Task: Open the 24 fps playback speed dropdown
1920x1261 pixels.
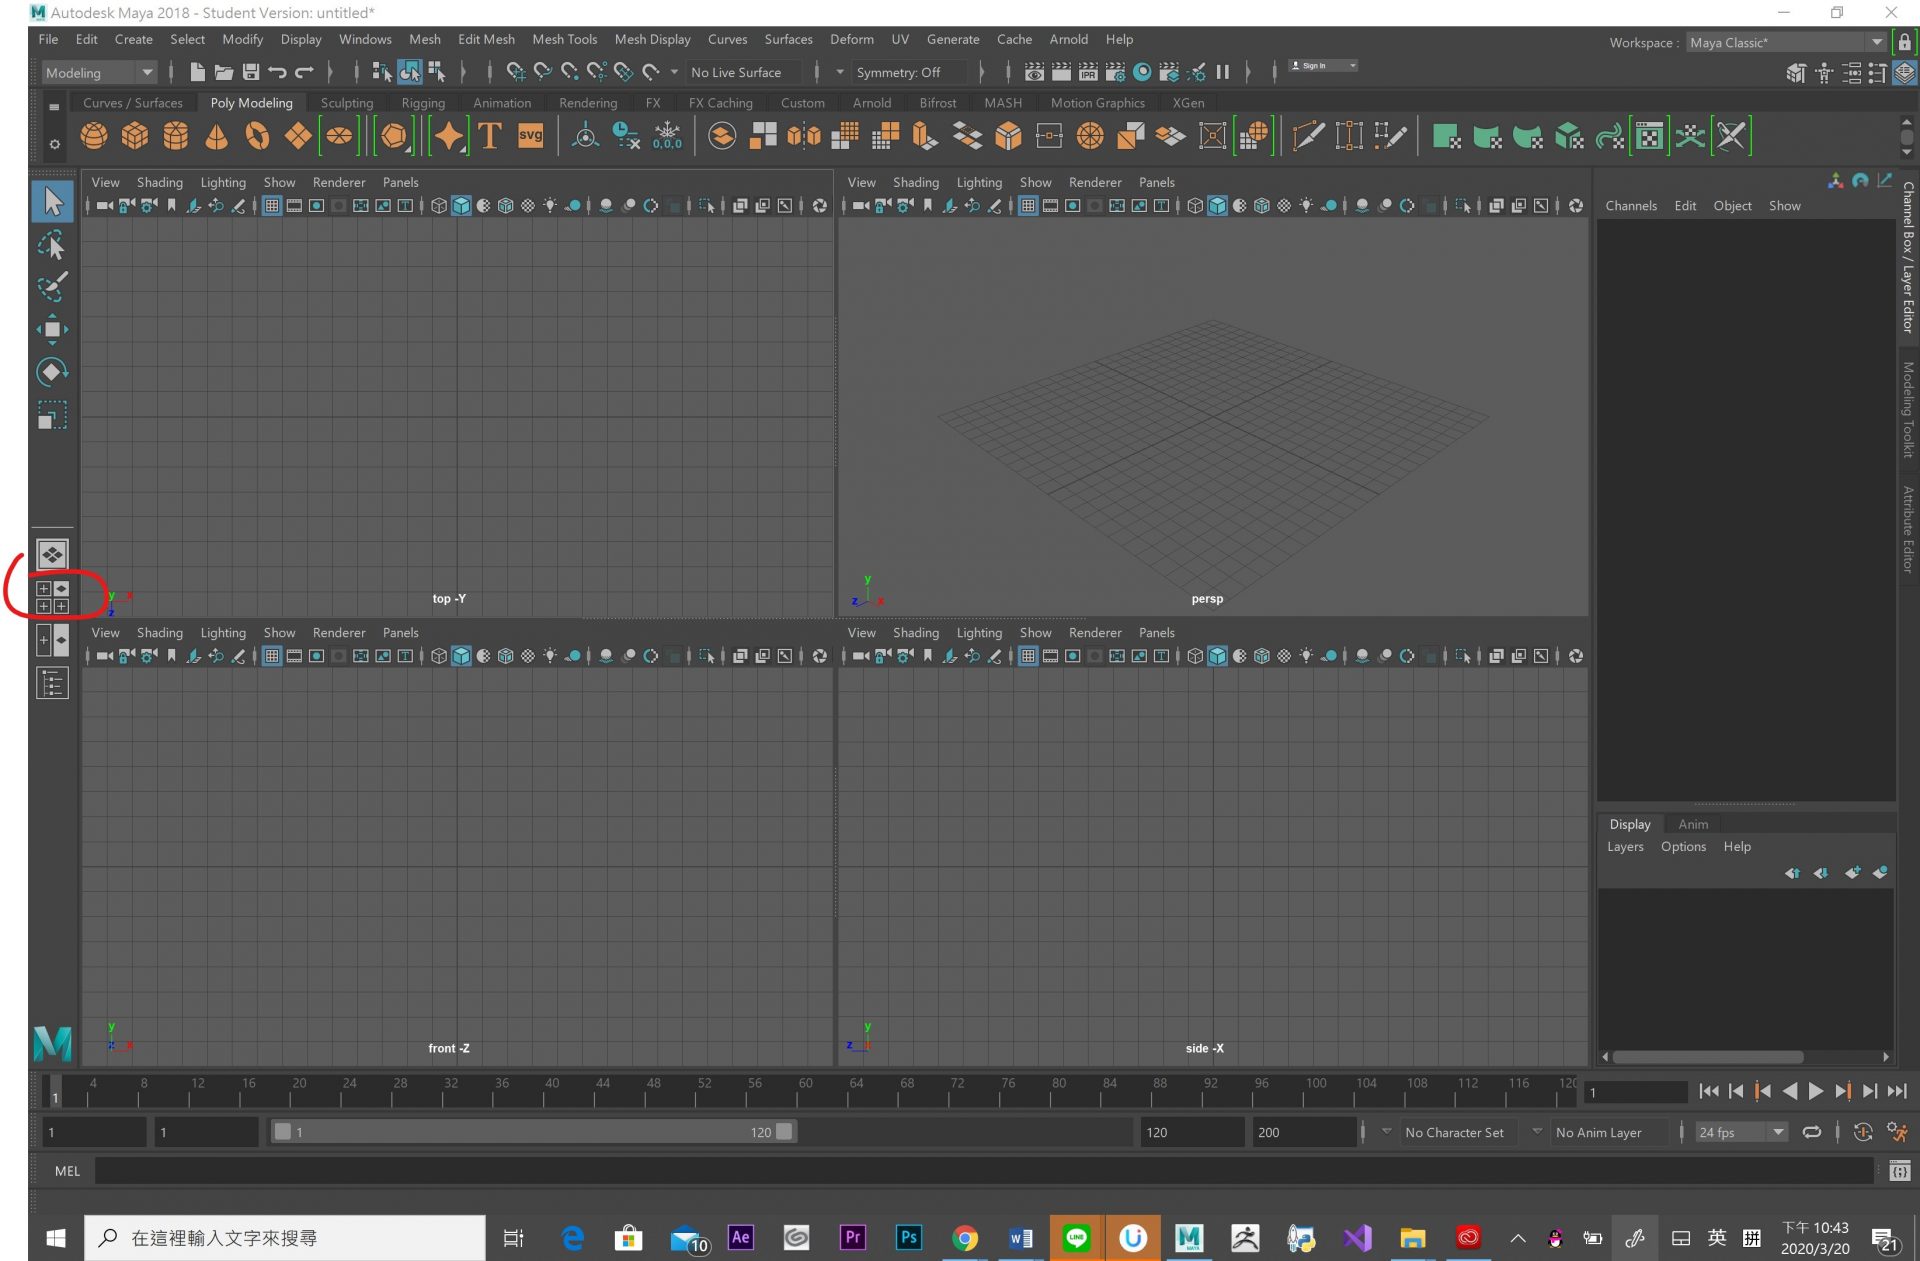Action: [x=1778, y=1132]
